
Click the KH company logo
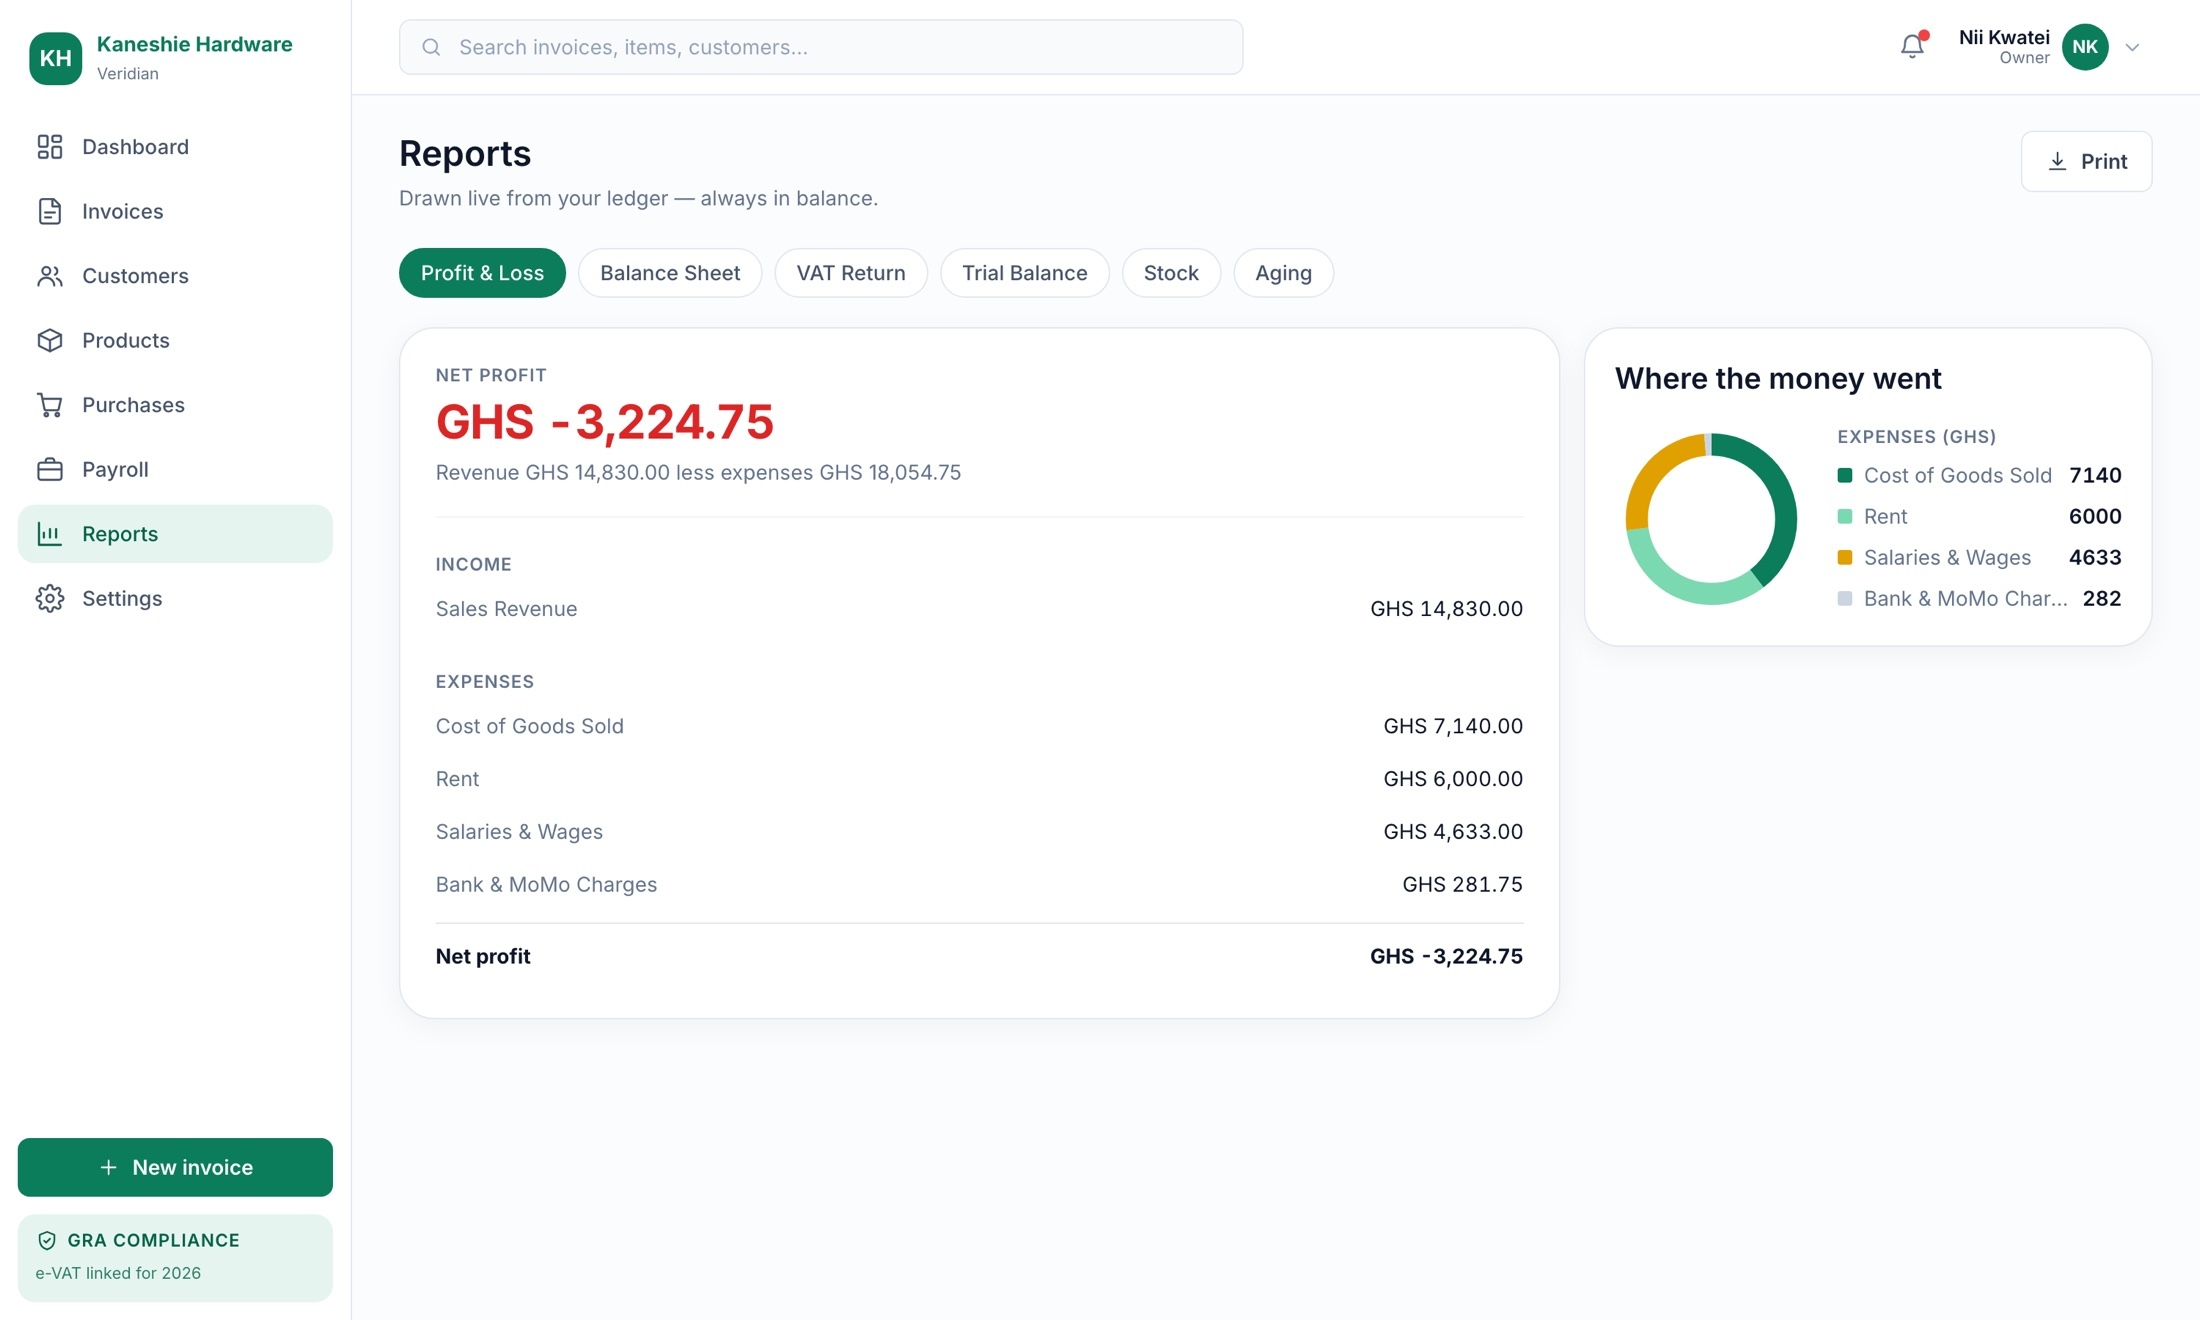(x=55, y=58)
